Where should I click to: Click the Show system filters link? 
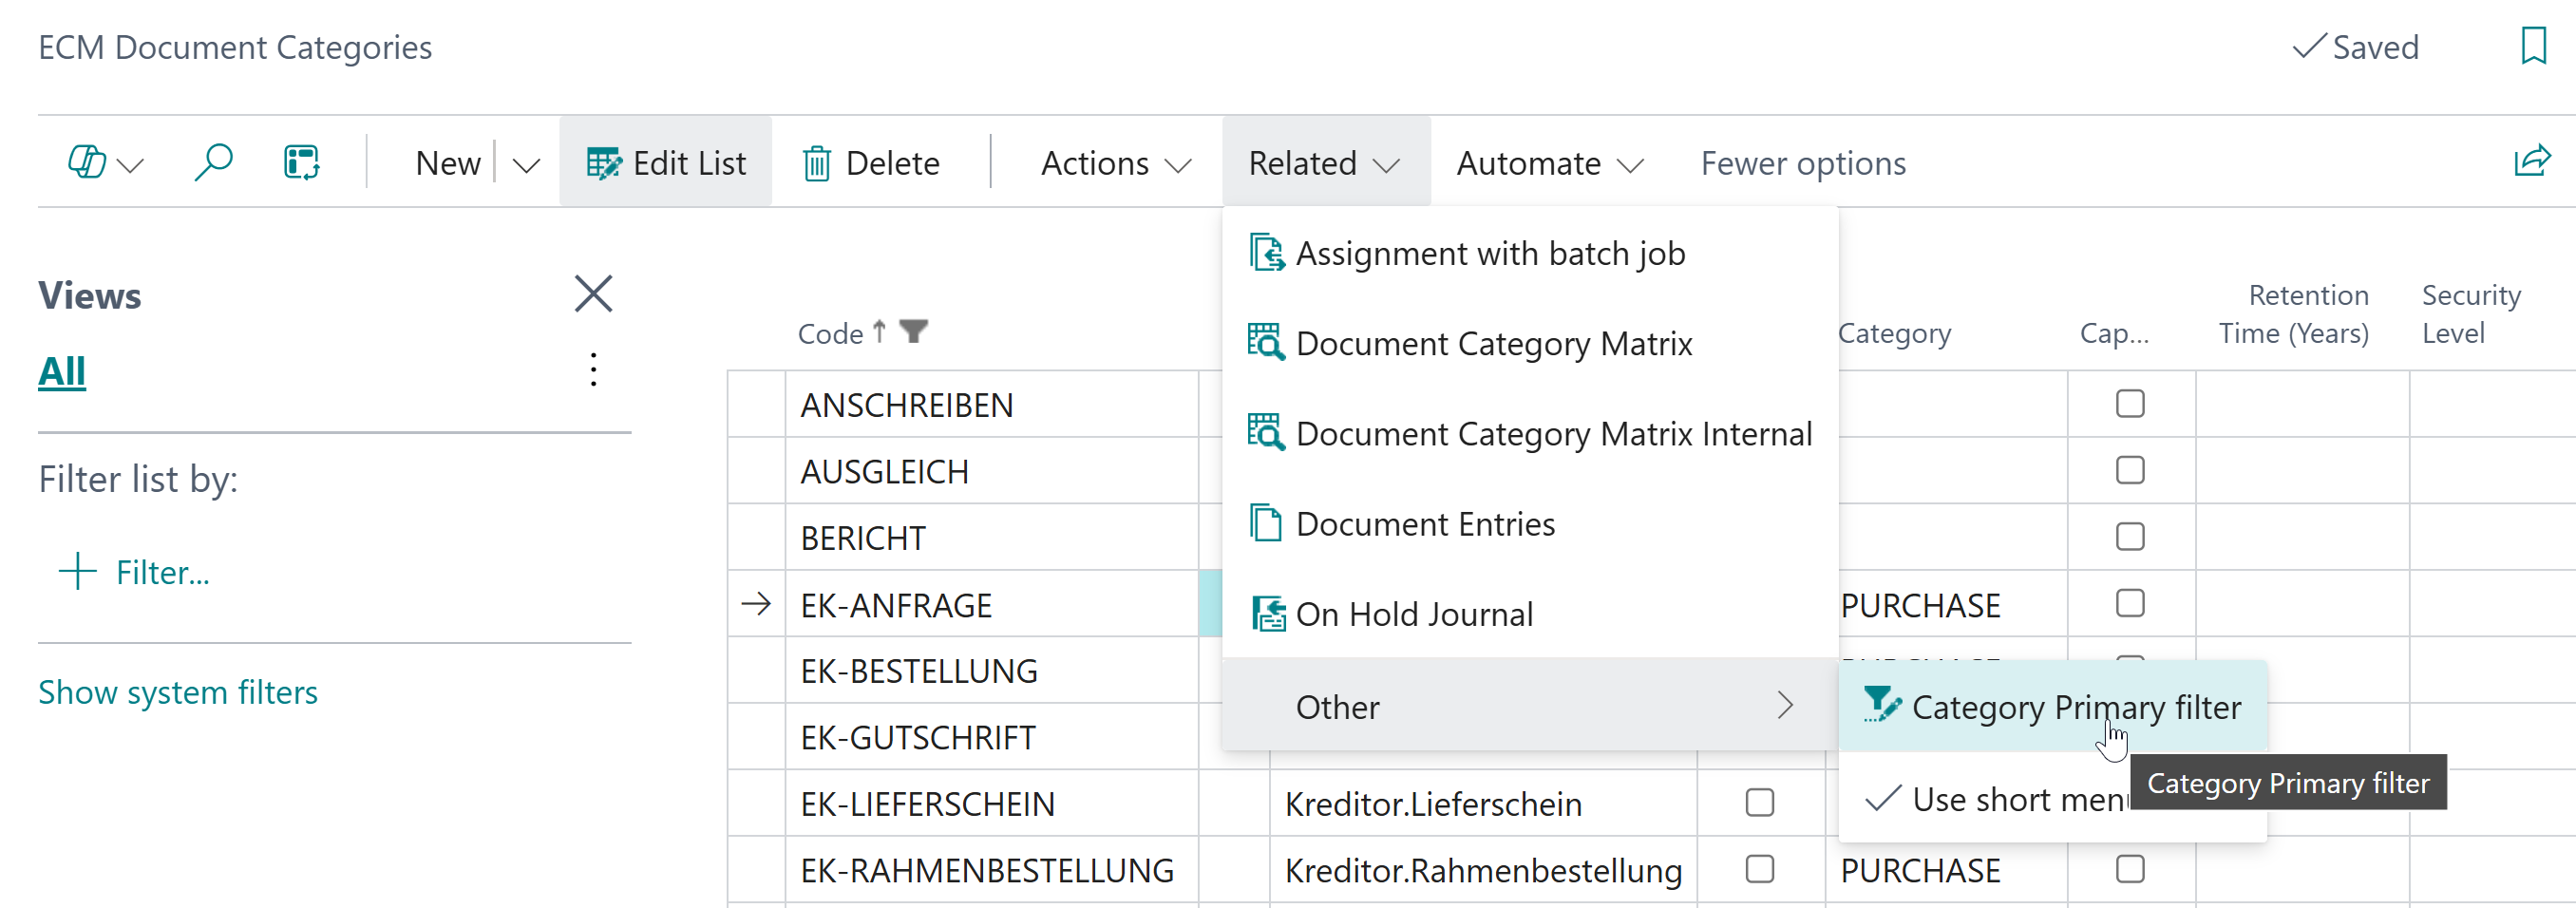(x=178, y=692)
